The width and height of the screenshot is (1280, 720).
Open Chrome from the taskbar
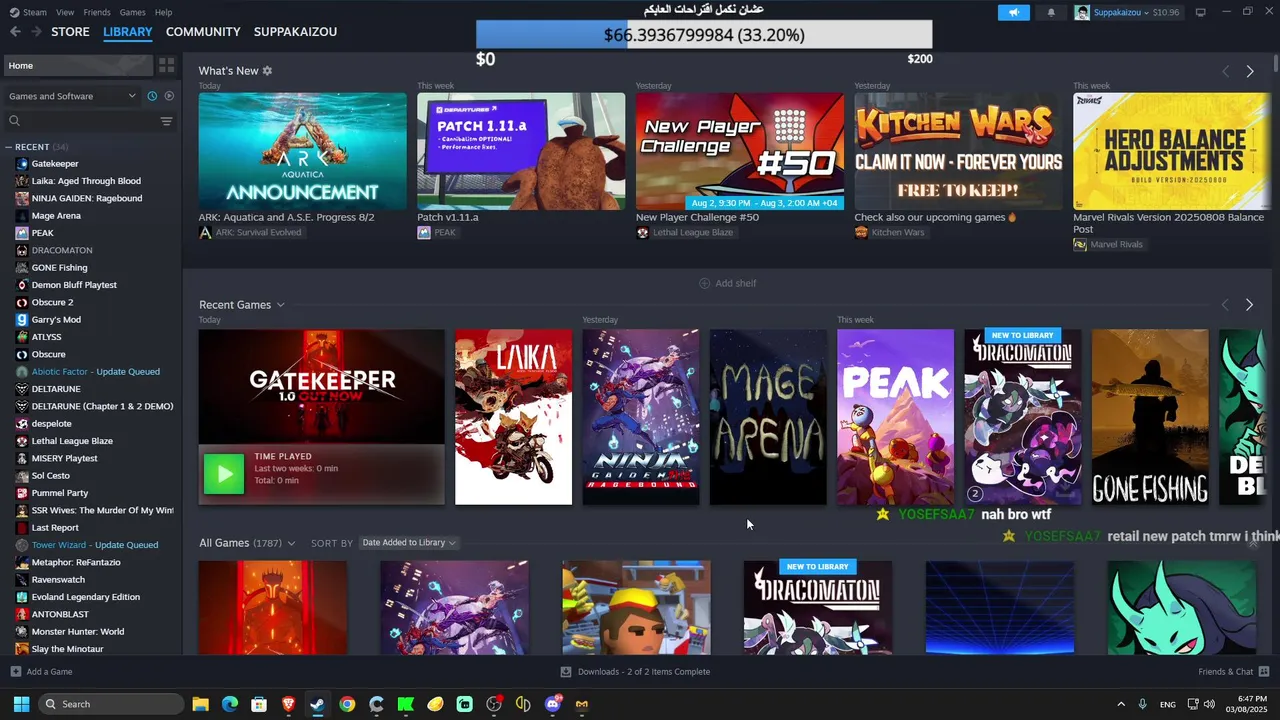[x=347, y=704]
